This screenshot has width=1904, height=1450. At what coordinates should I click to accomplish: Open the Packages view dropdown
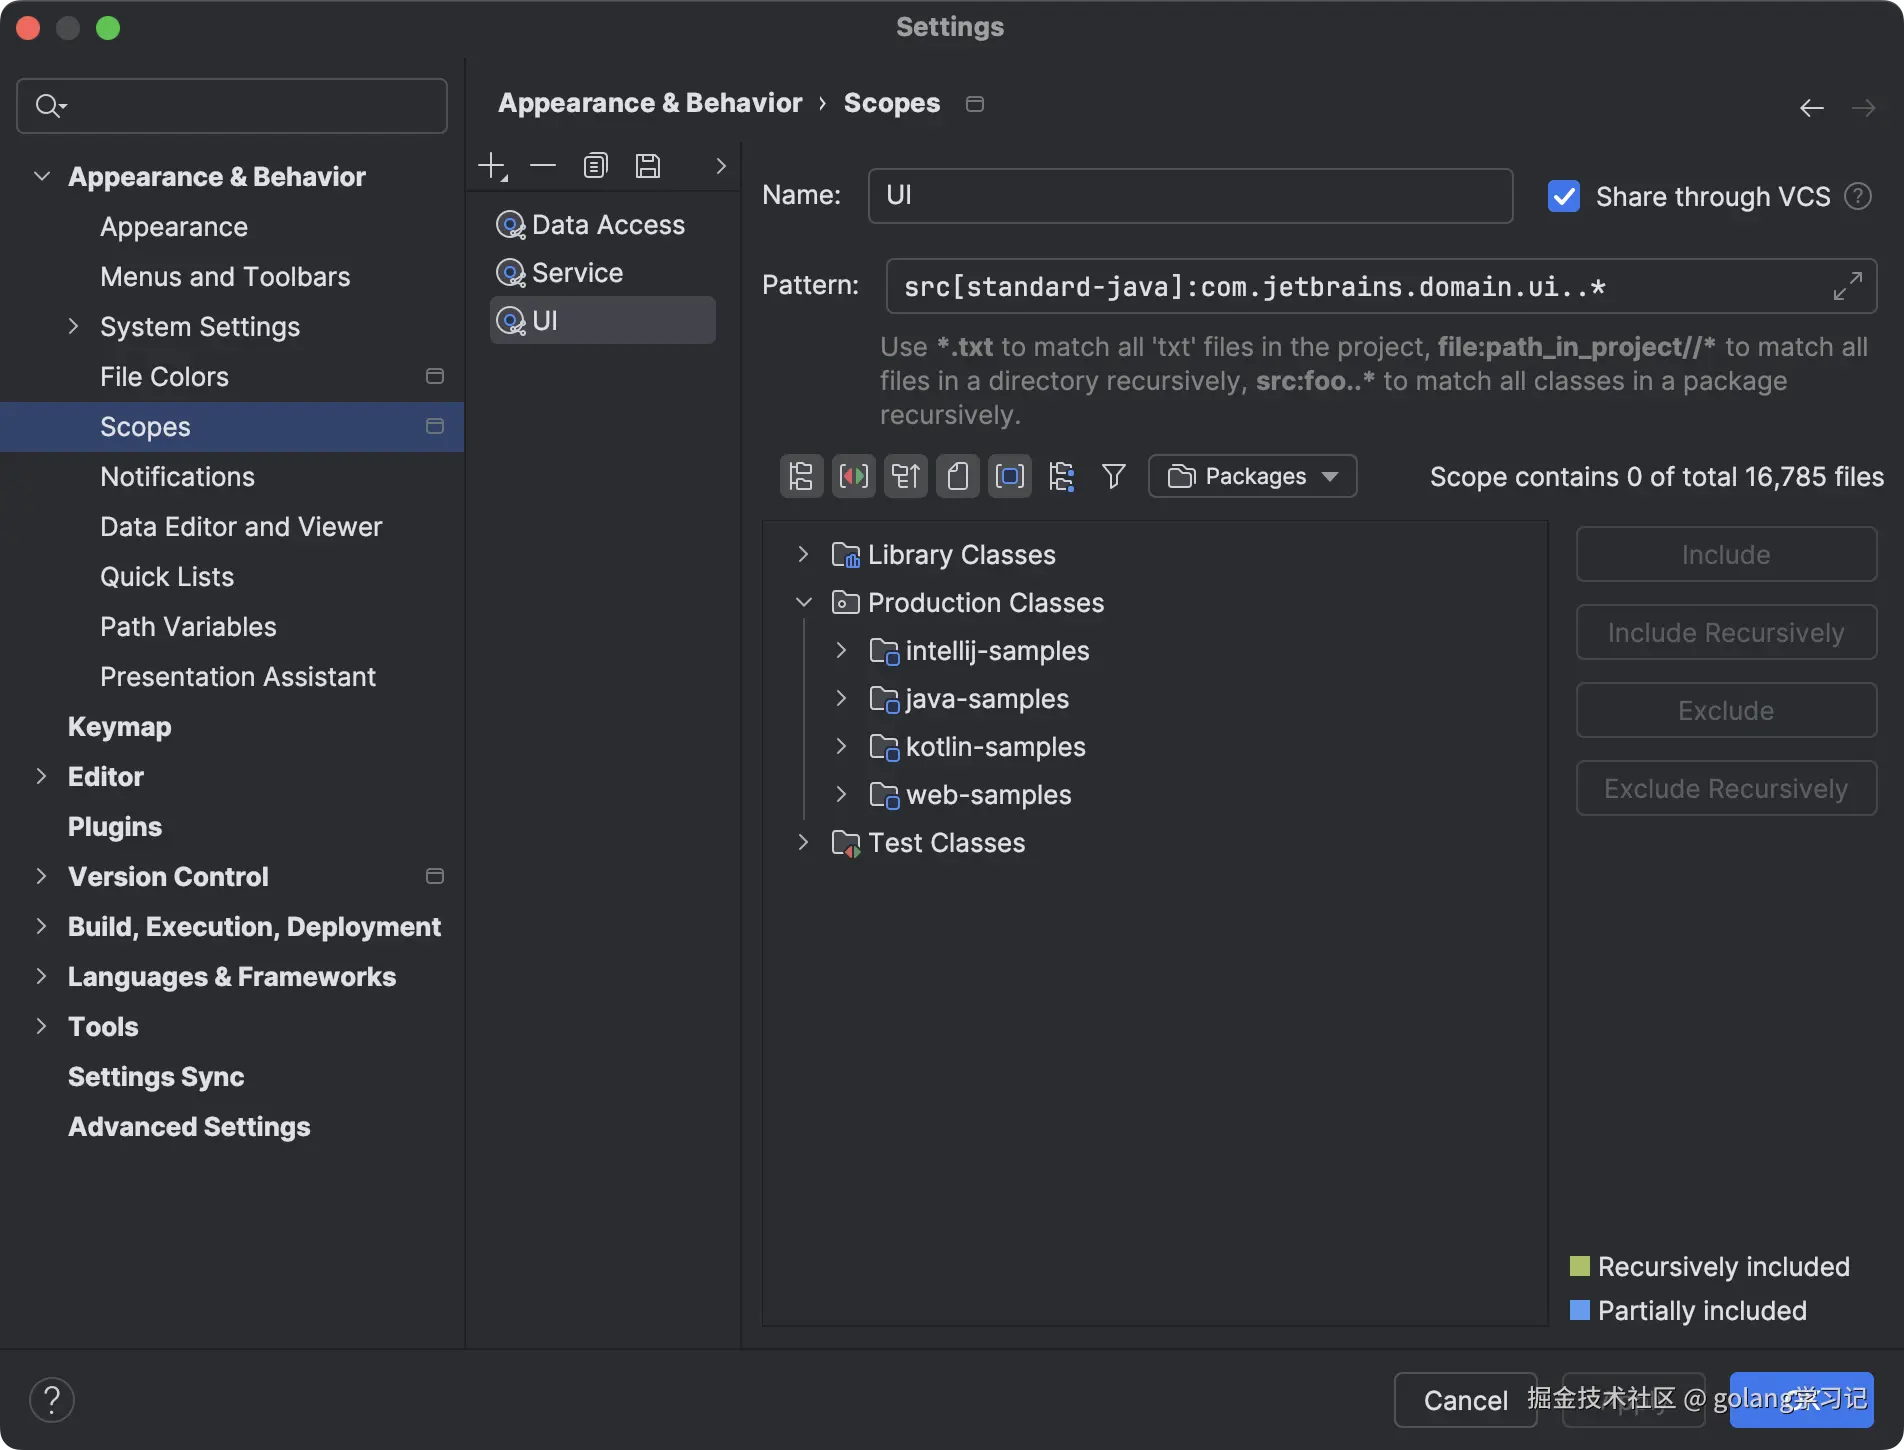click(1252, 476)
